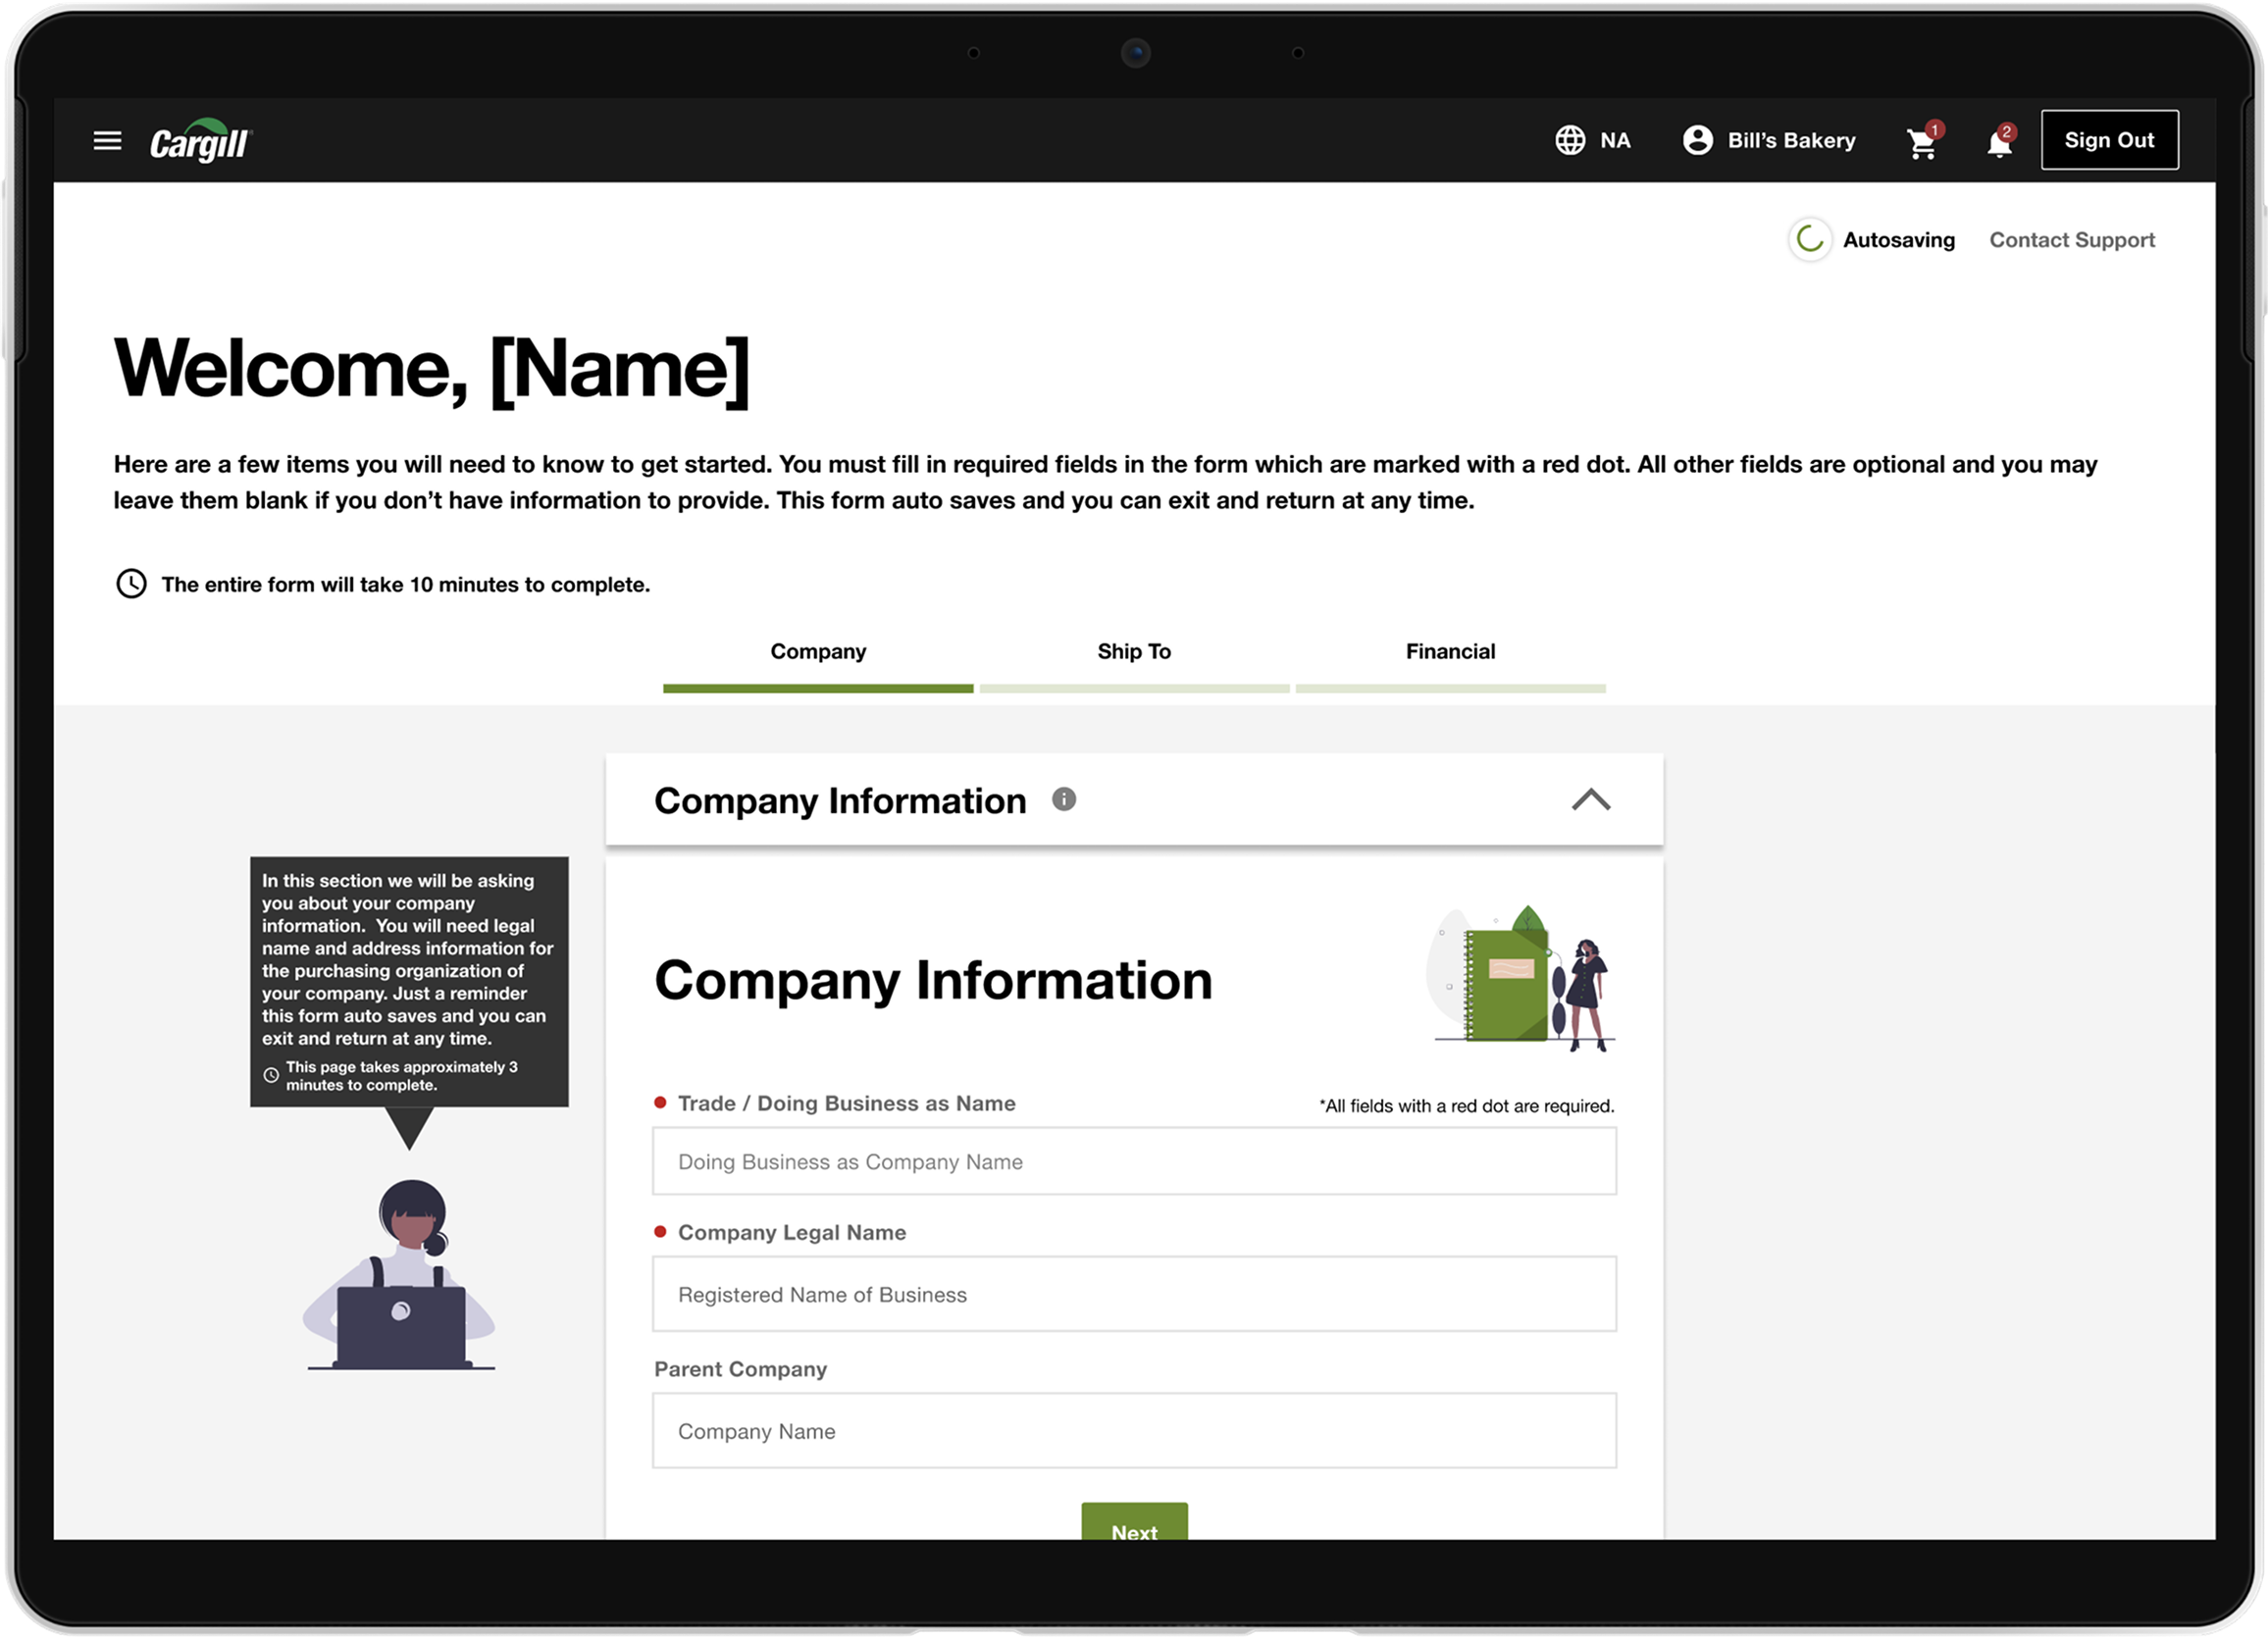Click the Company step progress bar
Screen dimensions: 2268x1640
(818, 689)
